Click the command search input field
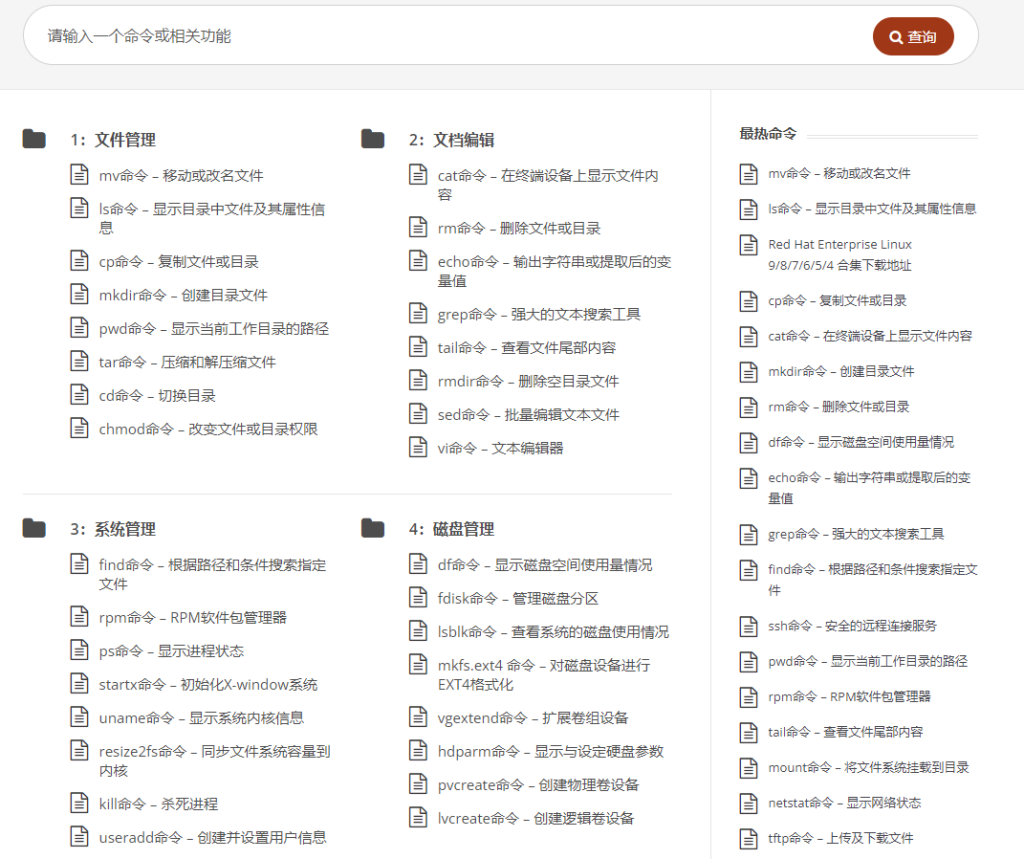This screenshot has height=859, width=1024. tap(400, 35)
